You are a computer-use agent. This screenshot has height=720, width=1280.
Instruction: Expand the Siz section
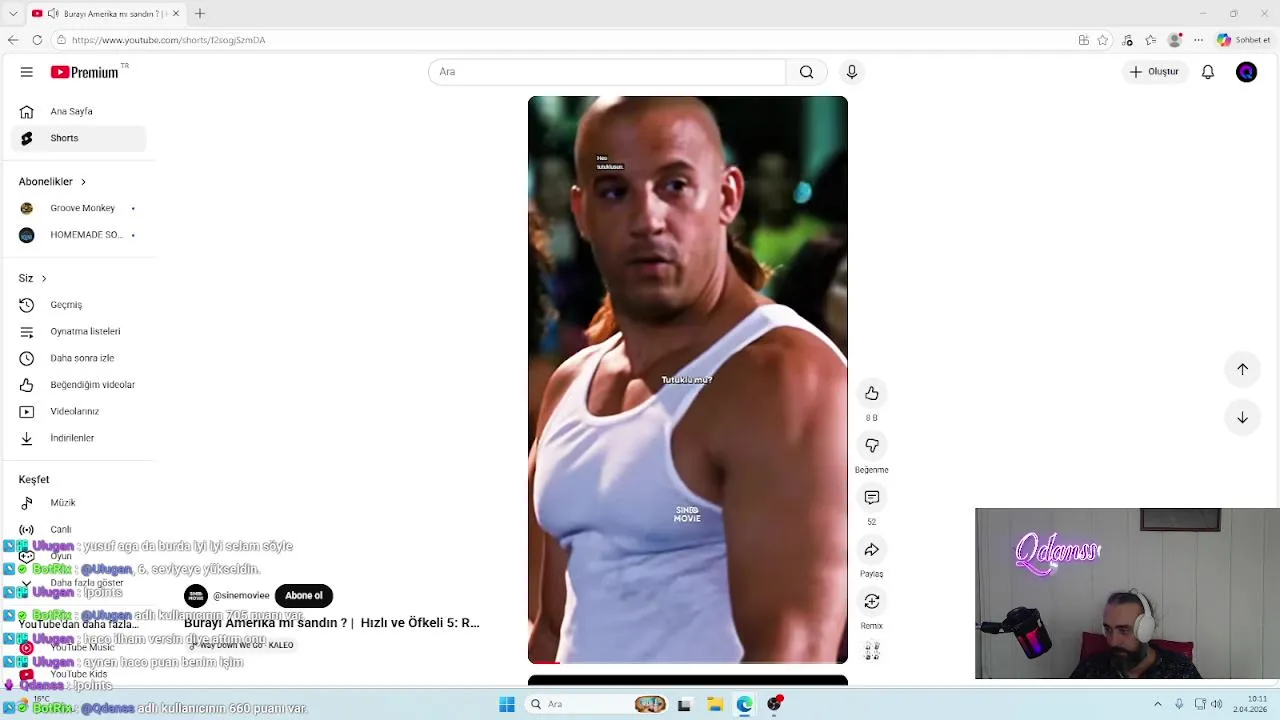pyautogui.click(x=32, y=278)
